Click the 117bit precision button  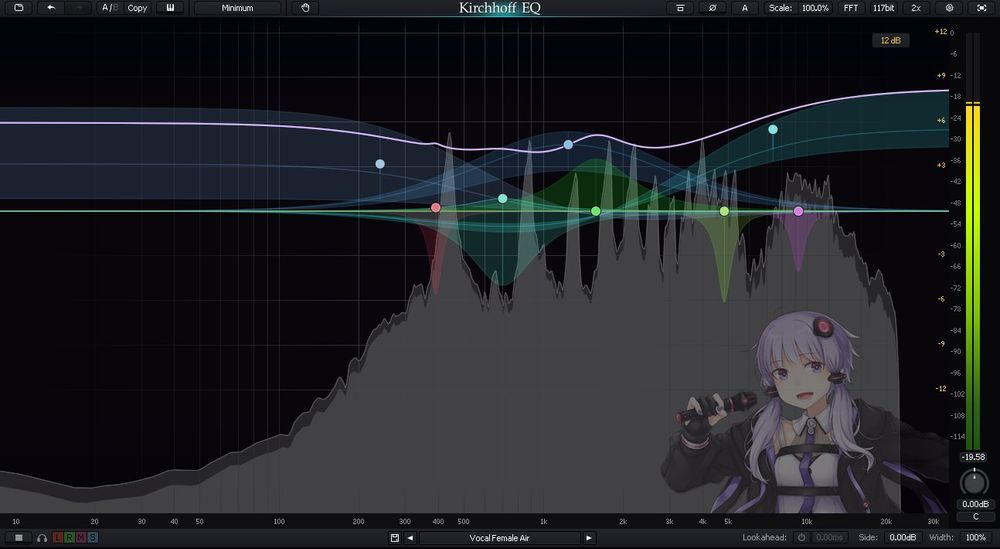click(x=883, y=8)
